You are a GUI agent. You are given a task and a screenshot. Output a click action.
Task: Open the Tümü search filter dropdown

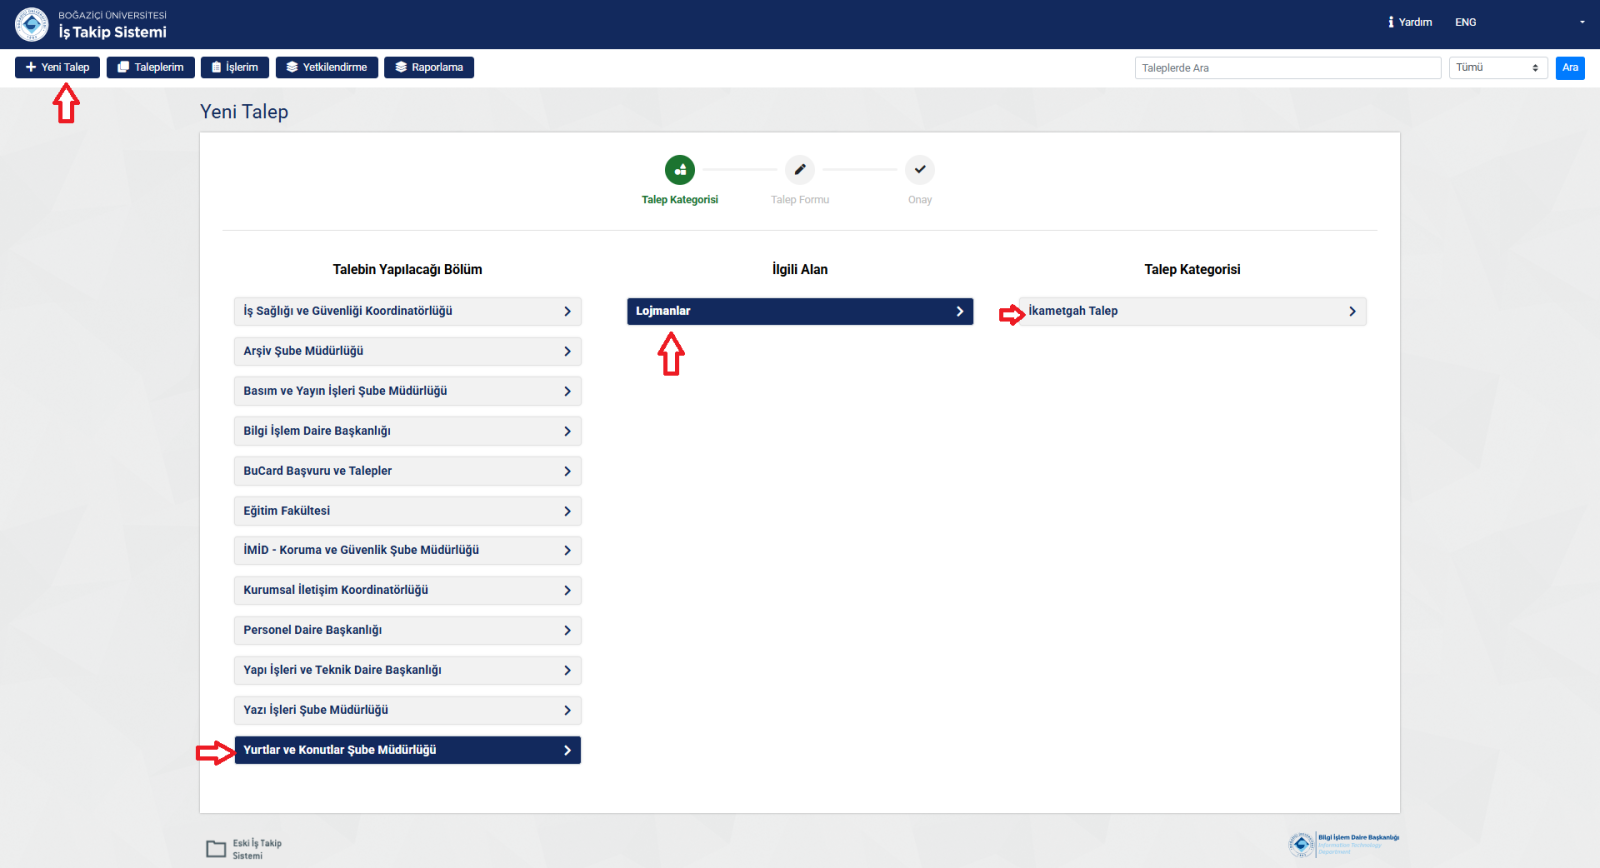pos(1497,68)
